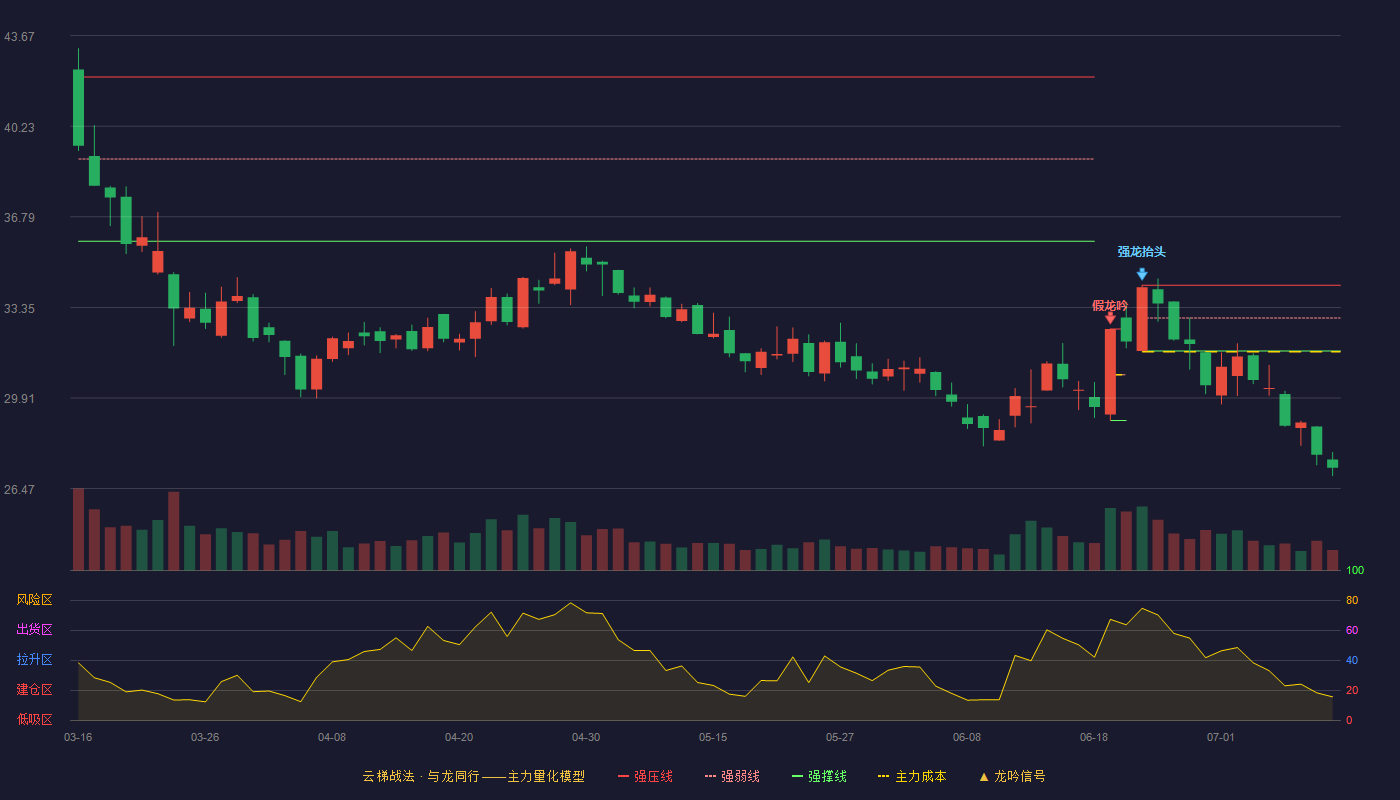This screenshot has width=1400, height=800.
Task: Click the 04-08 date axis label
Action: click(x=332, y=737)
